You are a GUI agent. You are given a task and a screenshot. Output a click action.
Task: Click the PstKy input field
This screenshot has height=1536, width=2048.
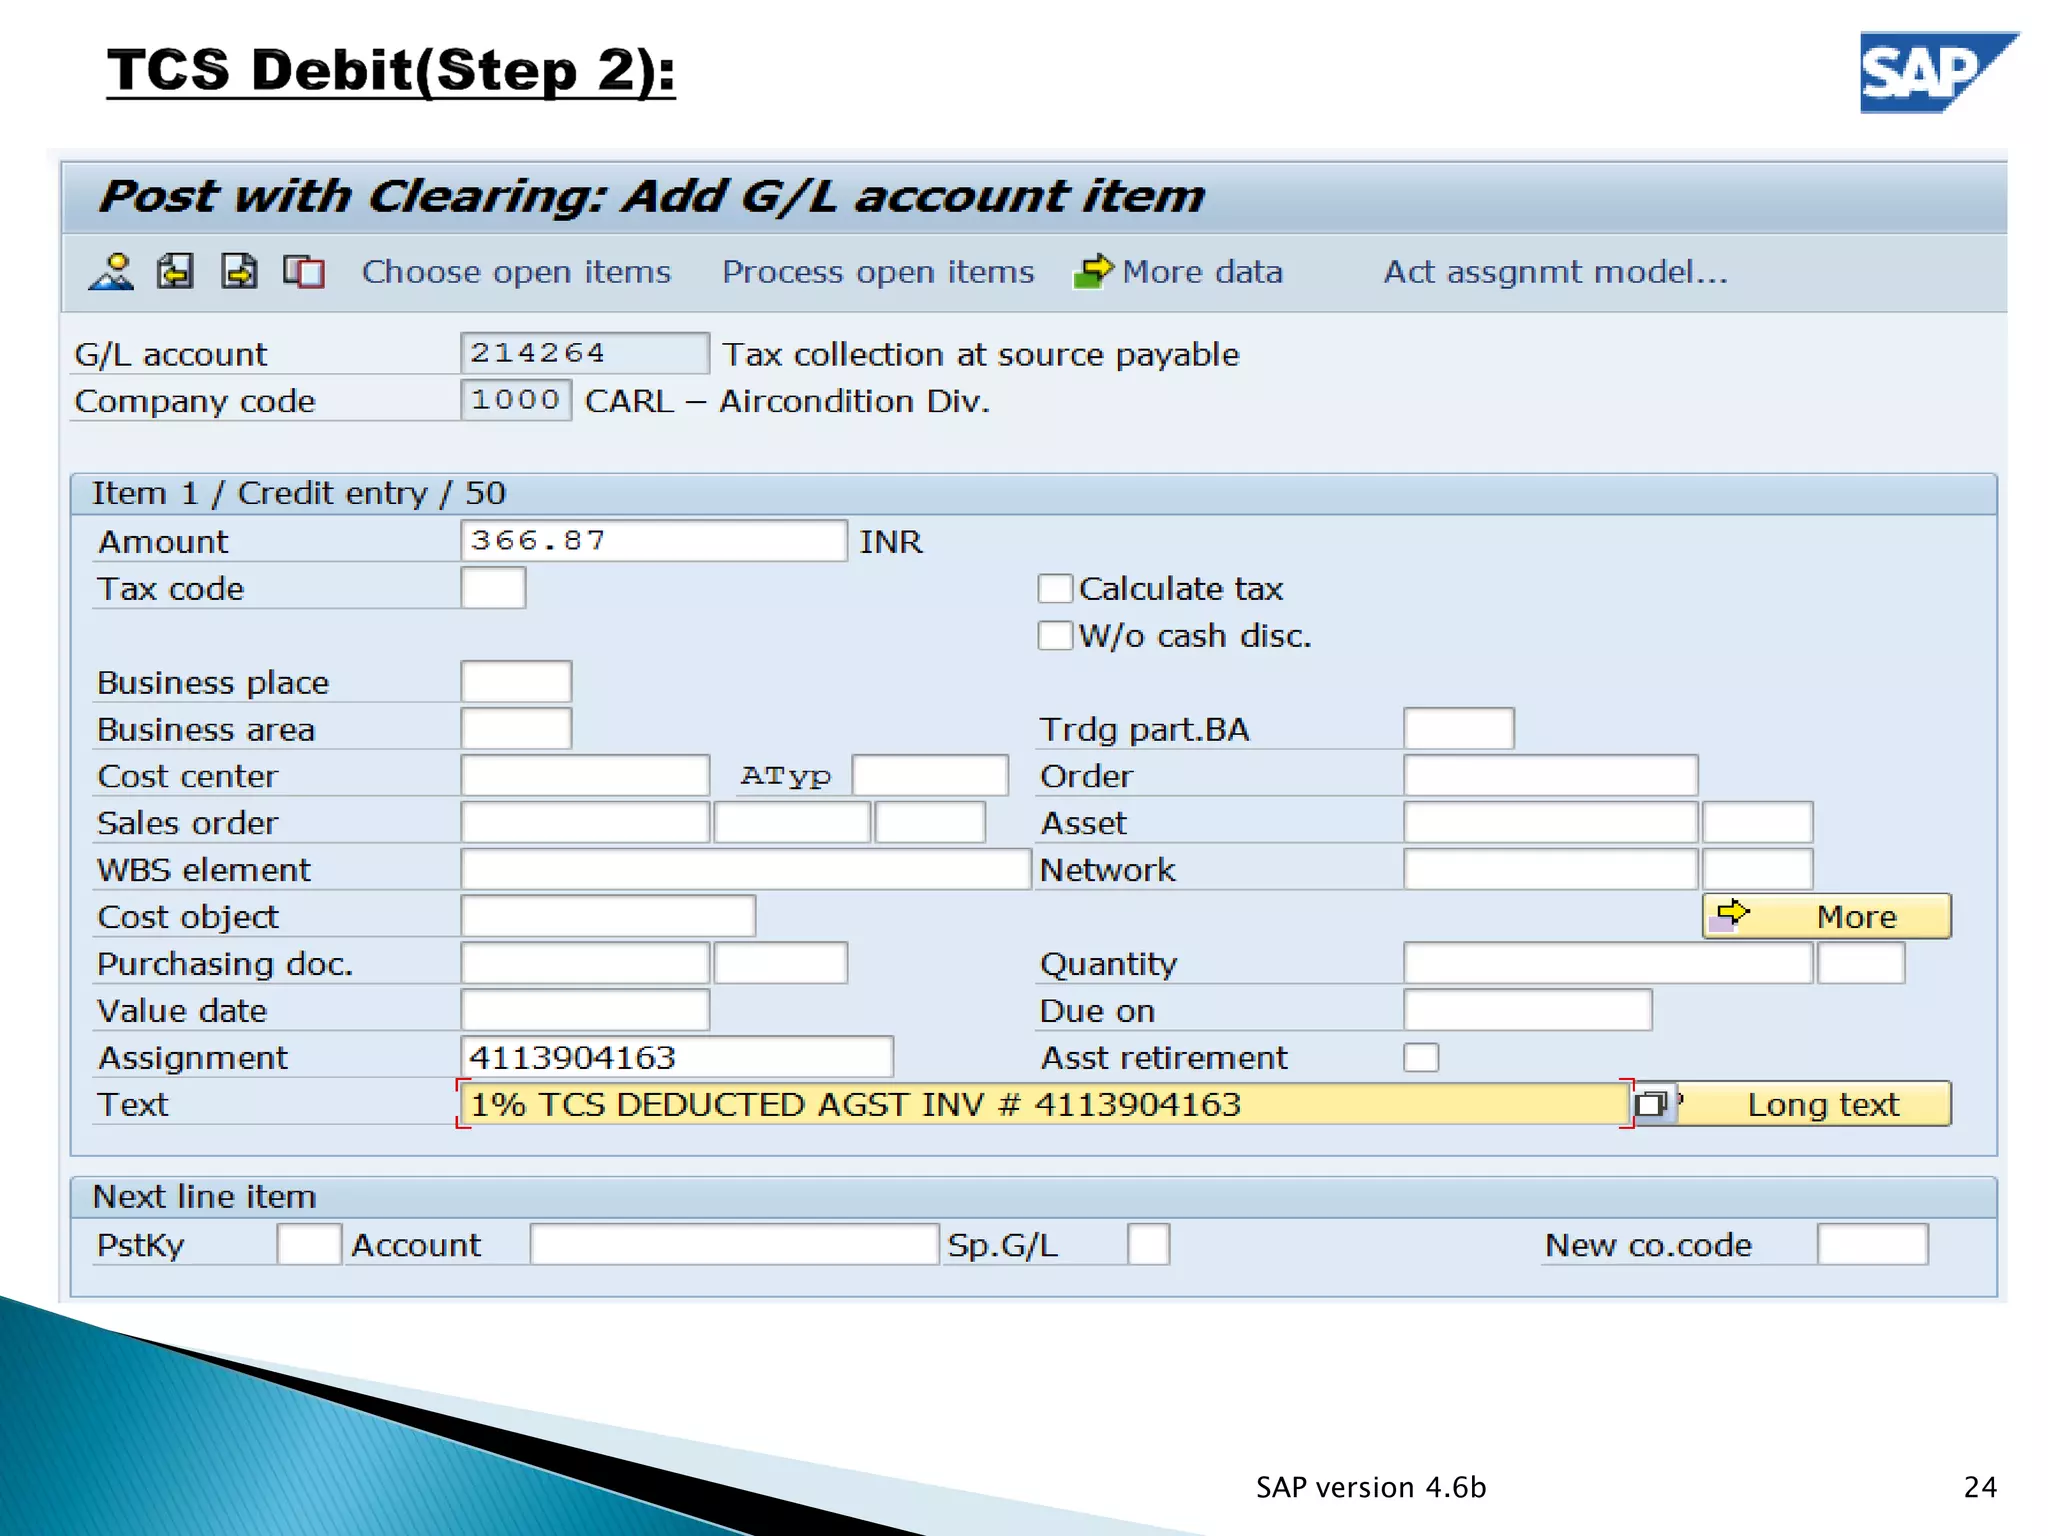coord(309,1245)
